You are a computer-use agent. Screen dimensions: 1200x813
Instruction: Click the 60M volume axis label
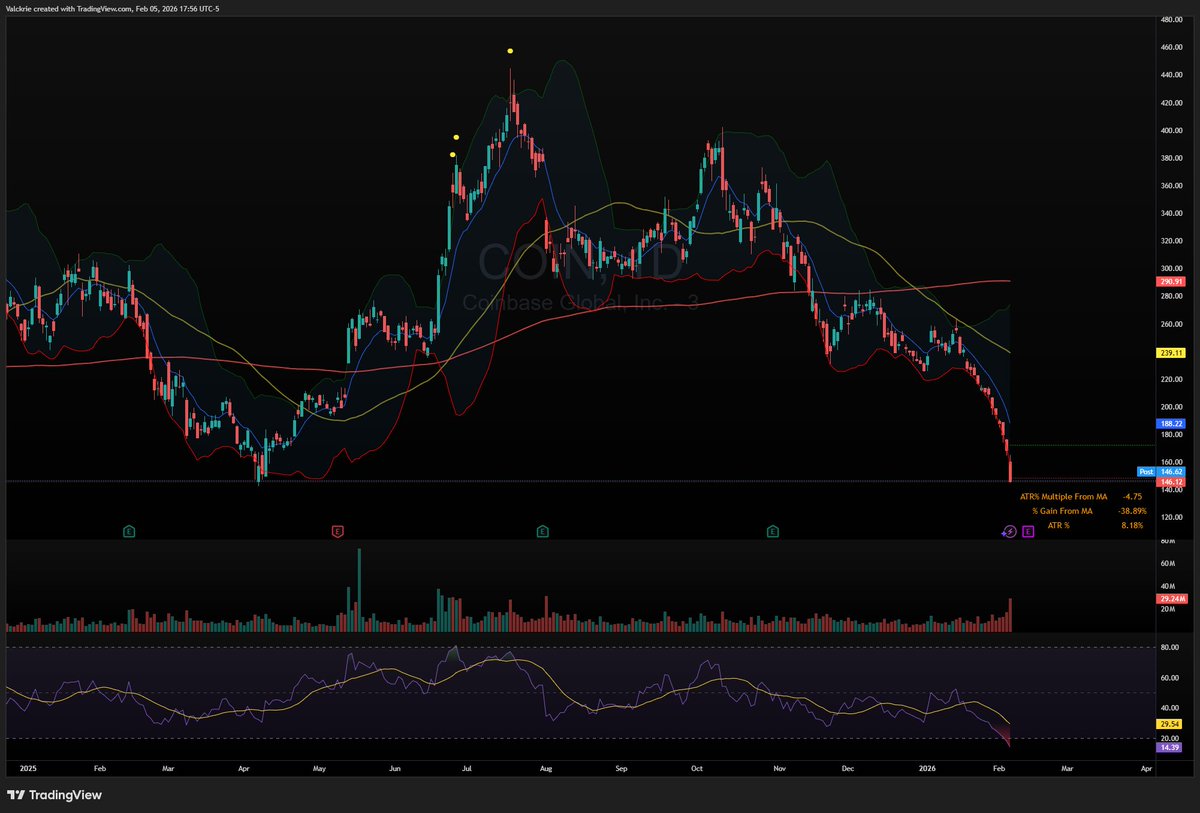(1166, 563)
